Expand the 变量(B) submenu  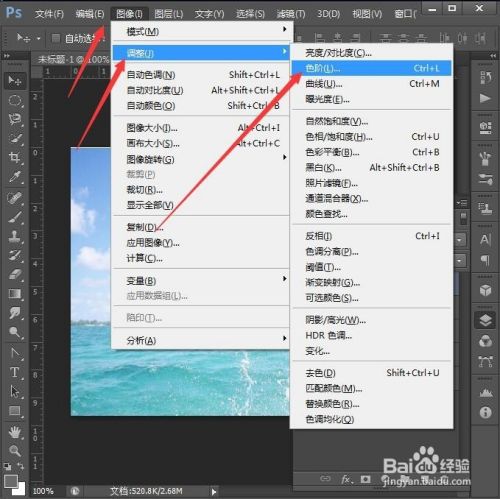coord(201,280)
